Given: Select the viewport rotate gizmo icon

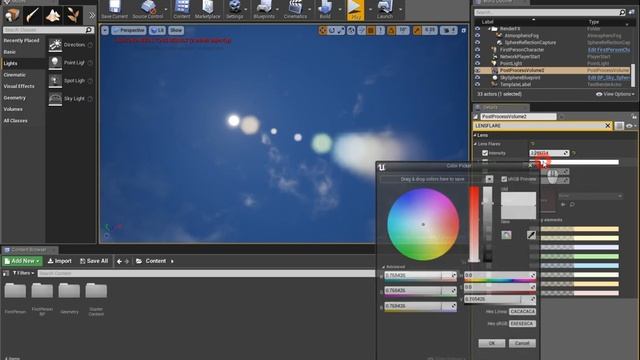Looking at the screenshot, I should (332, 30).
